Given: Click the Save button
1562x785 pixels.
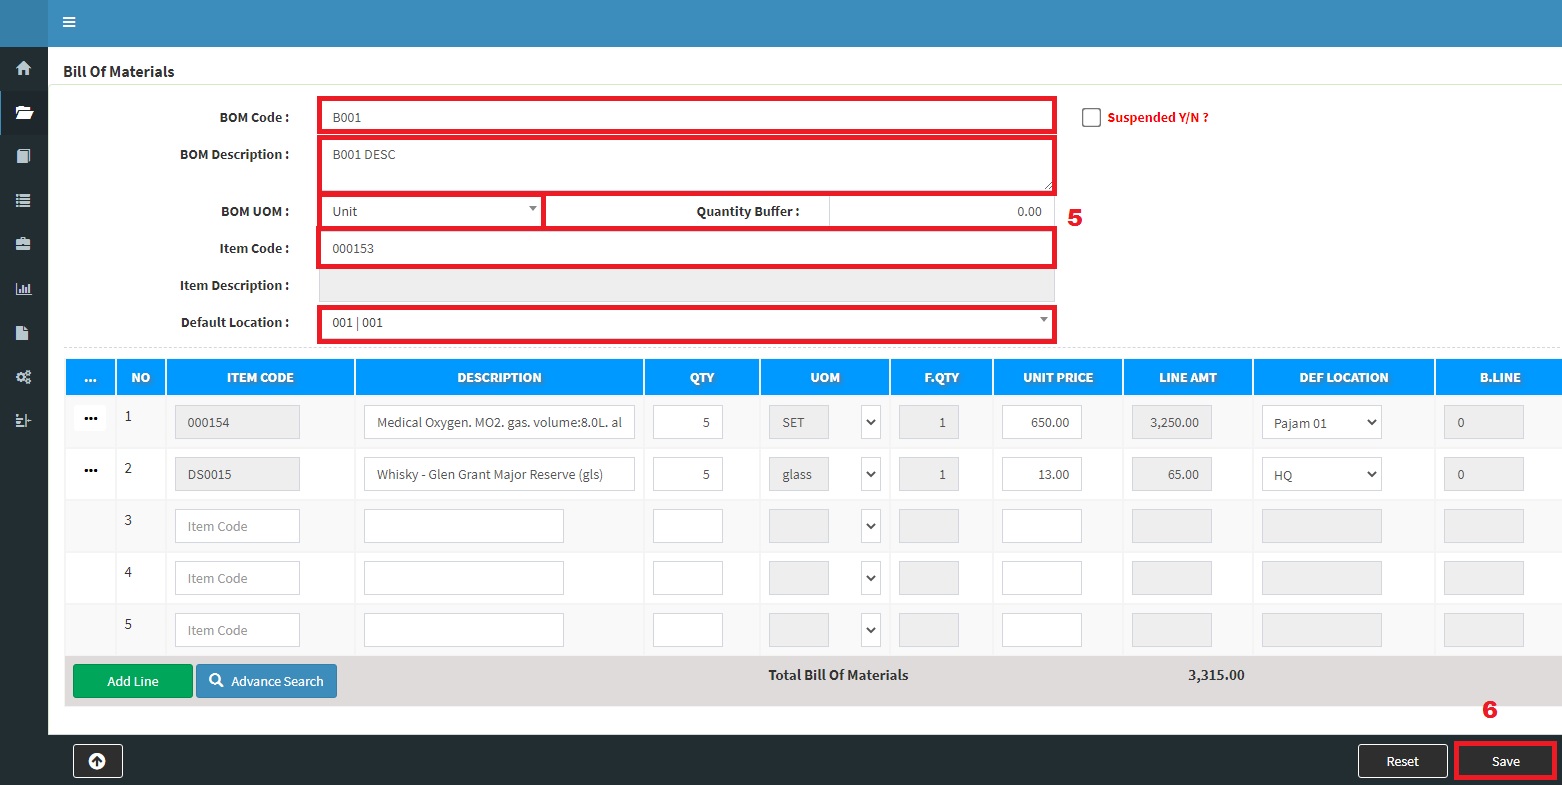Looking at the screenshot, I should pos(1505,761).
